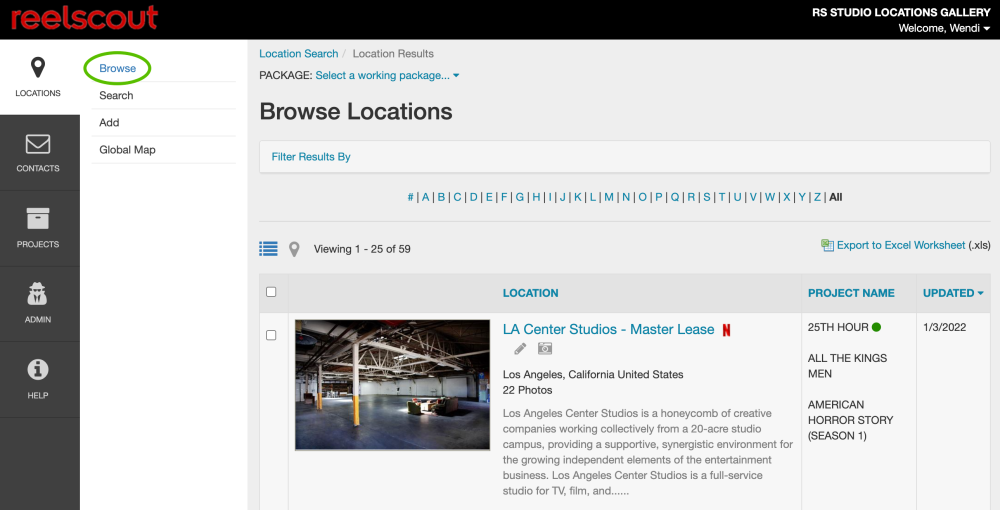Switch to map pin view icon
The height and width of the screenshot is (510, 1000).
coord(294,249)
